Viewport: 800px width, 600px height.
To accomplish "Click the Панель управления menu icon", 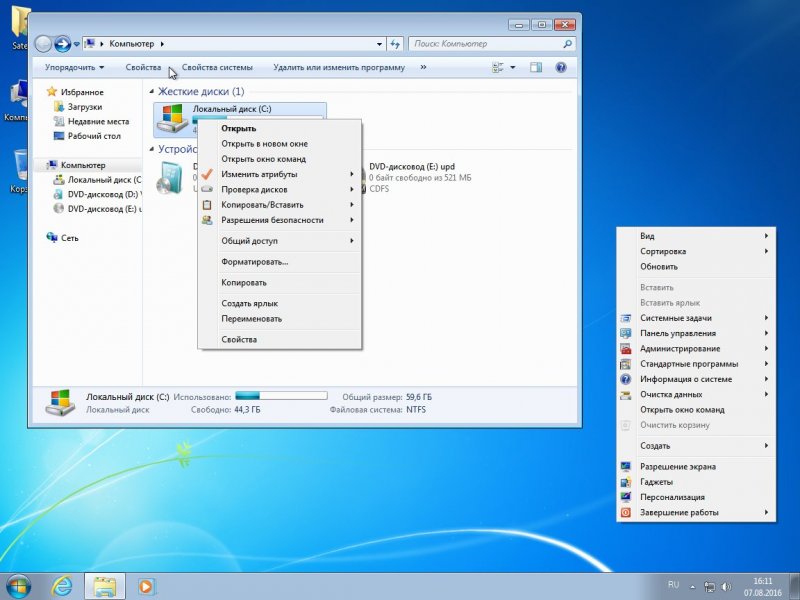I will click(626, 333).
